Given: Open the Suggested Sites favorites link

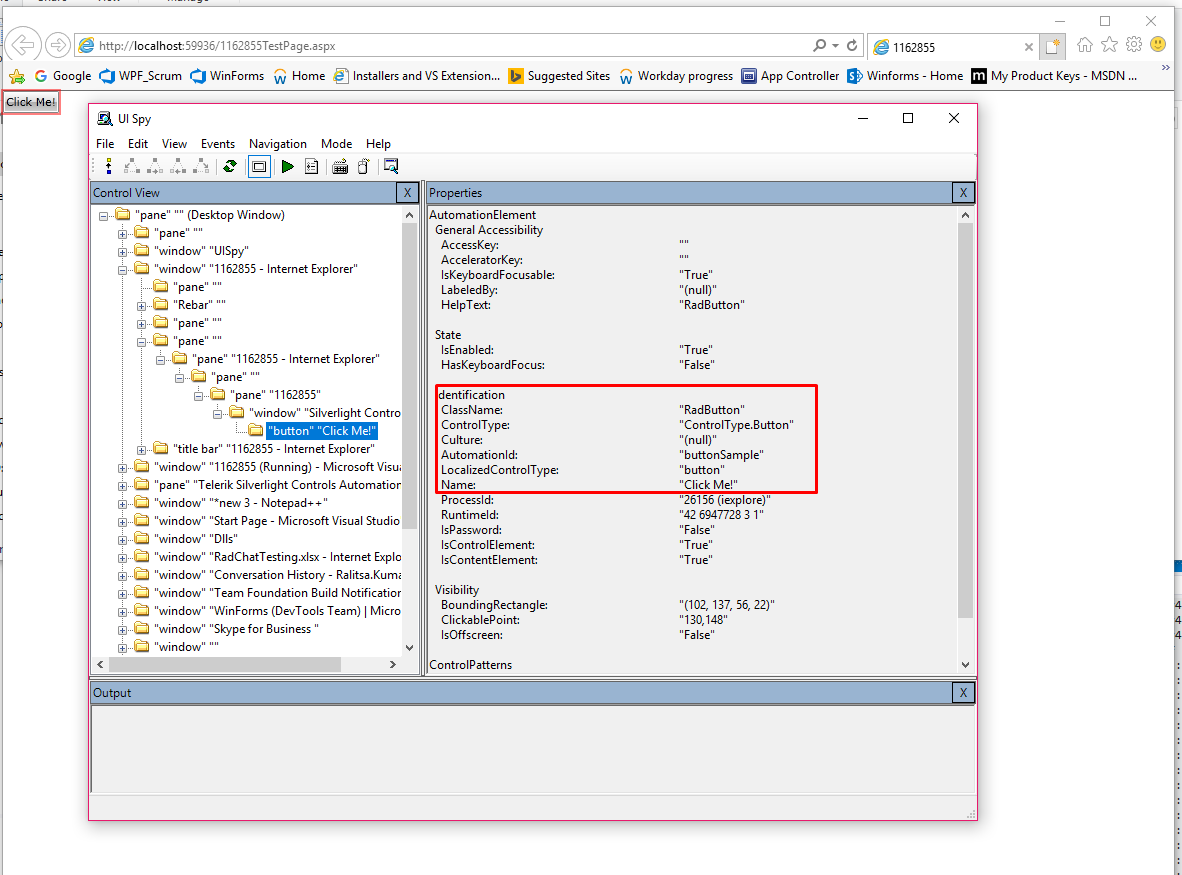Looking at the screenshot, I should [568, 76].
